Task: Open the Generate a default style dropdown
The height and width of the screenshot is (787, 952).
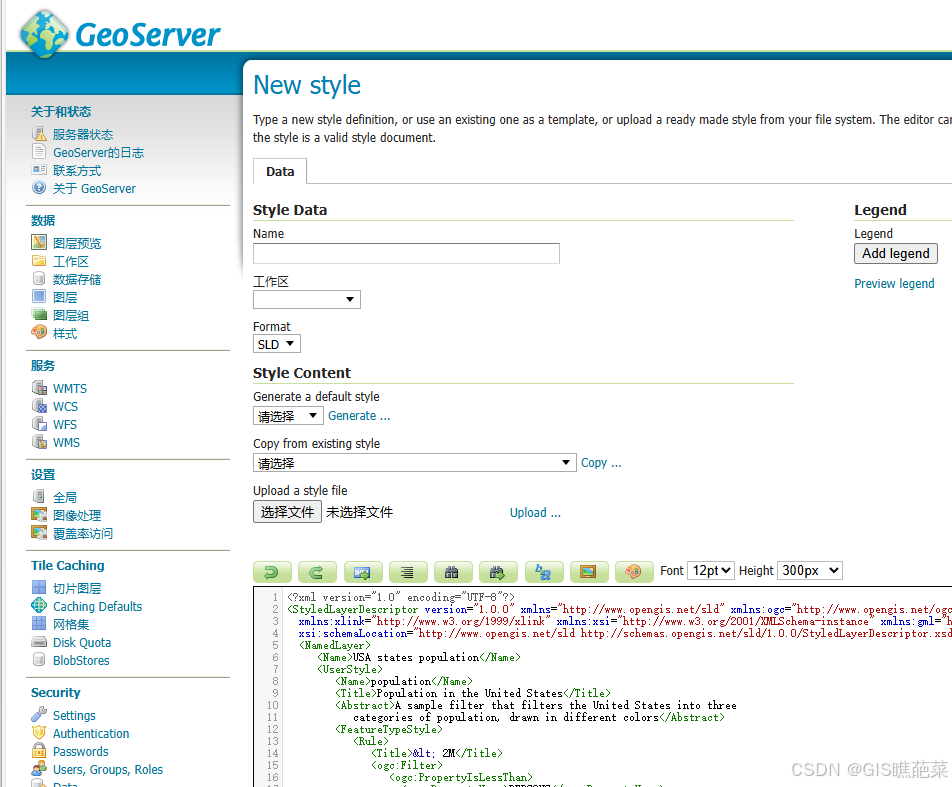Action: tap(288, 416)
